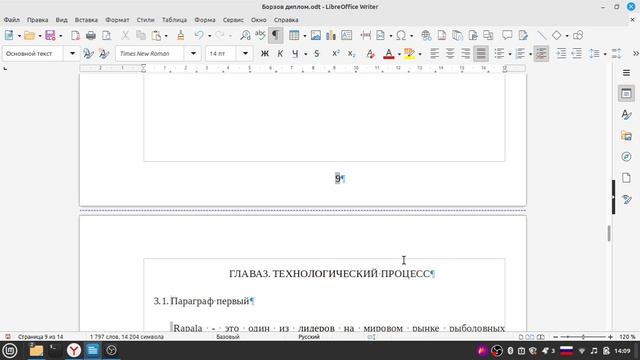Toggle print preview
This screenshot has height=360, width=640.
coord(107,36)
